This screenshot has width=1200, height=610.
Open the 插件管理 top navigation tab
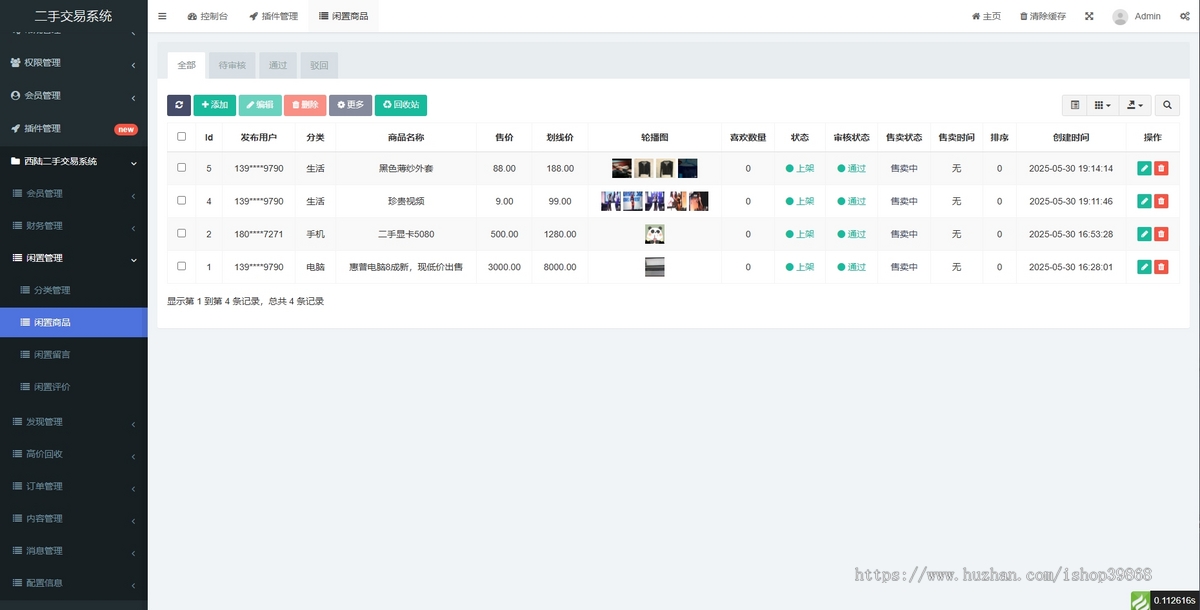pos(273,16)
